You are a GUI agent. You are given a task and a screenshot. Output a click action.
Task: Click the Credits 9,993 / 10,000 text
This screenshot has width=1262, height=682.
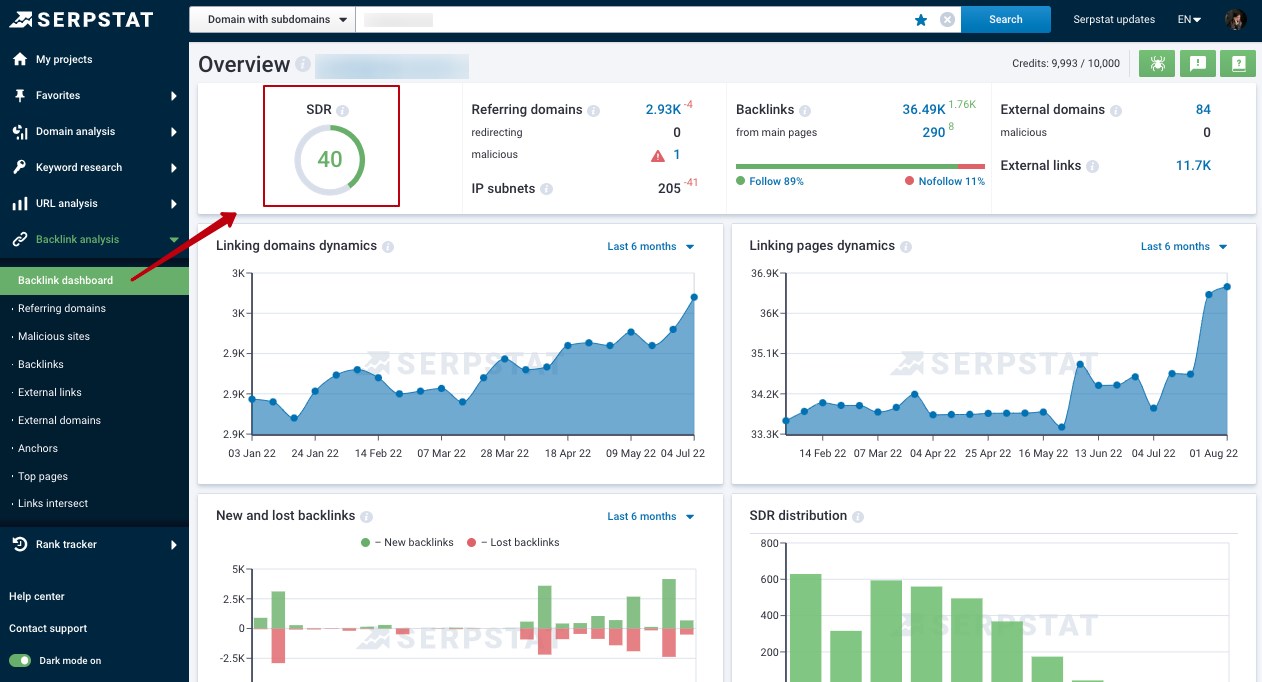1066,63
